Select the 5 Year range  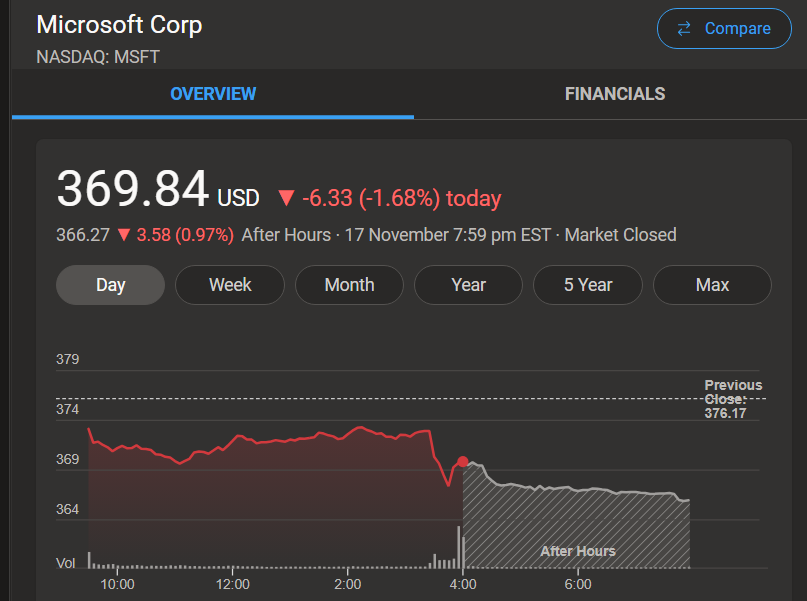588,285
